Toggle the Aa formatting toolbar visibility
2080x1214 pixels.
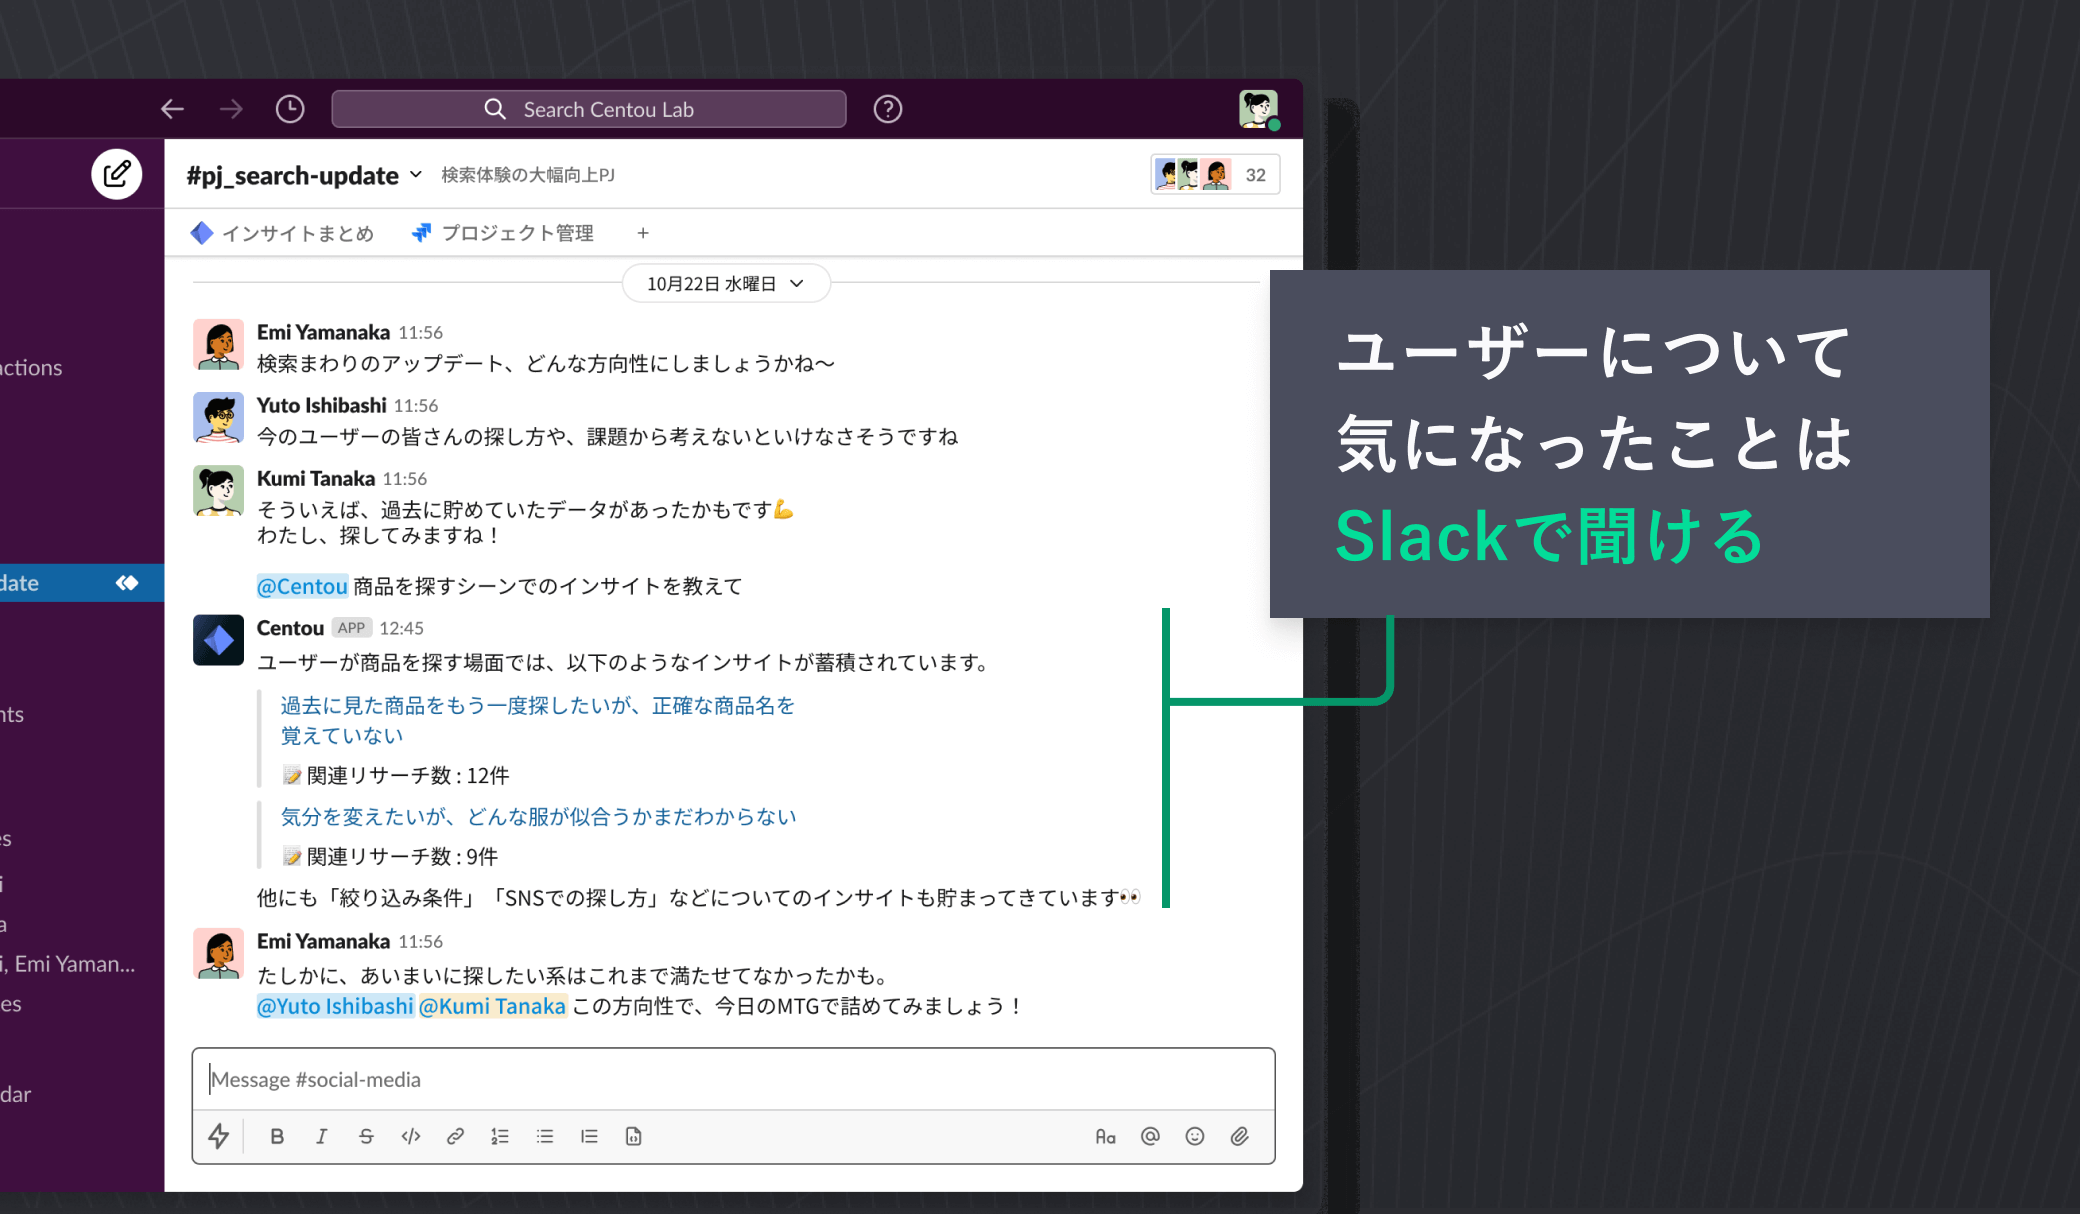[x=1105, y=1136]
